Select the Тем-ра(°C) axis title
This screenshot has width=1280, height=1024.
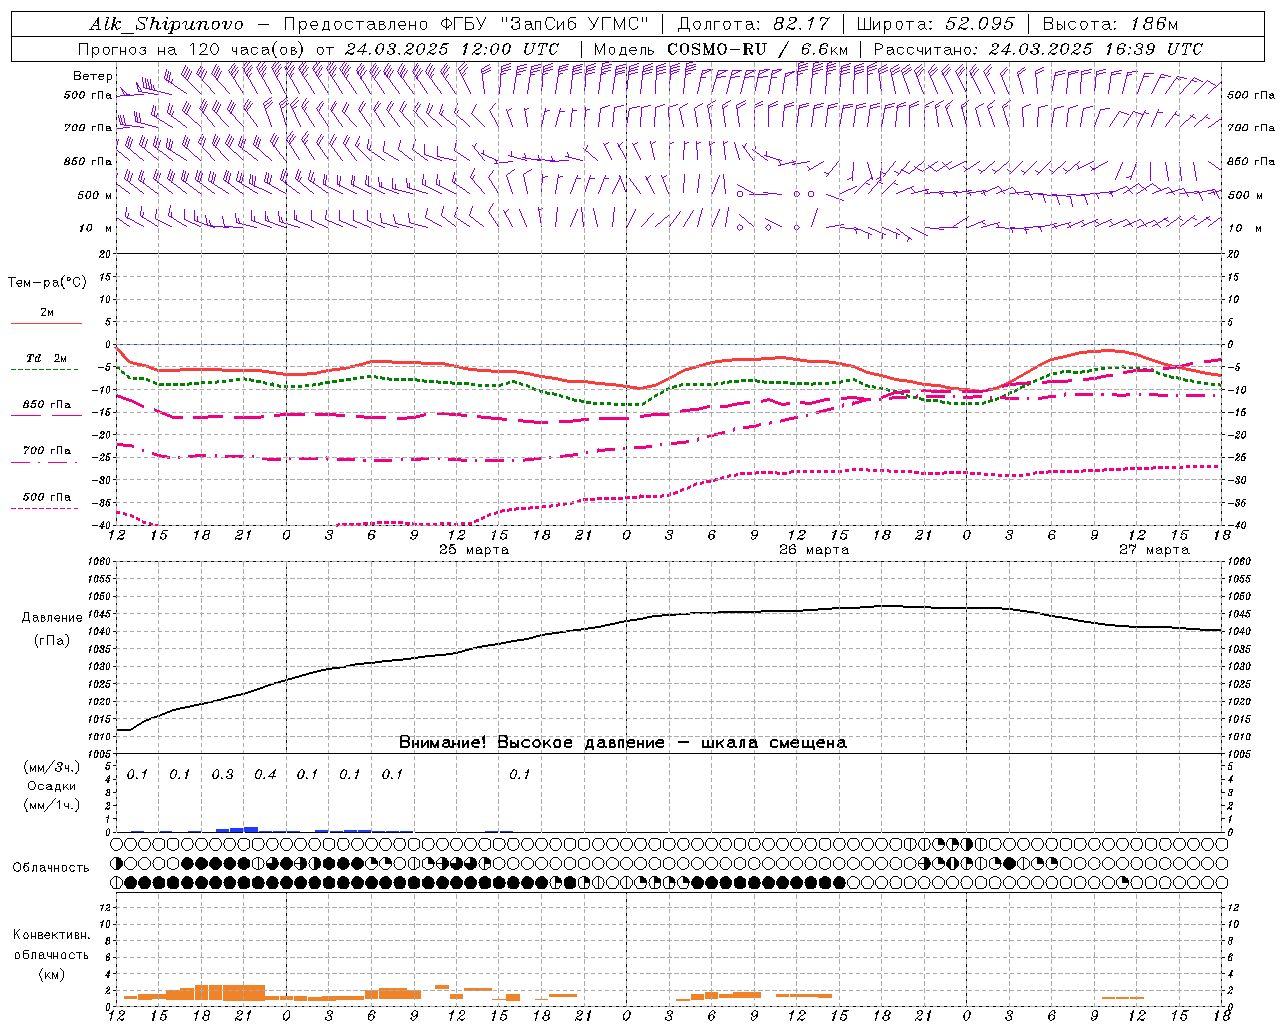[47, 283]
